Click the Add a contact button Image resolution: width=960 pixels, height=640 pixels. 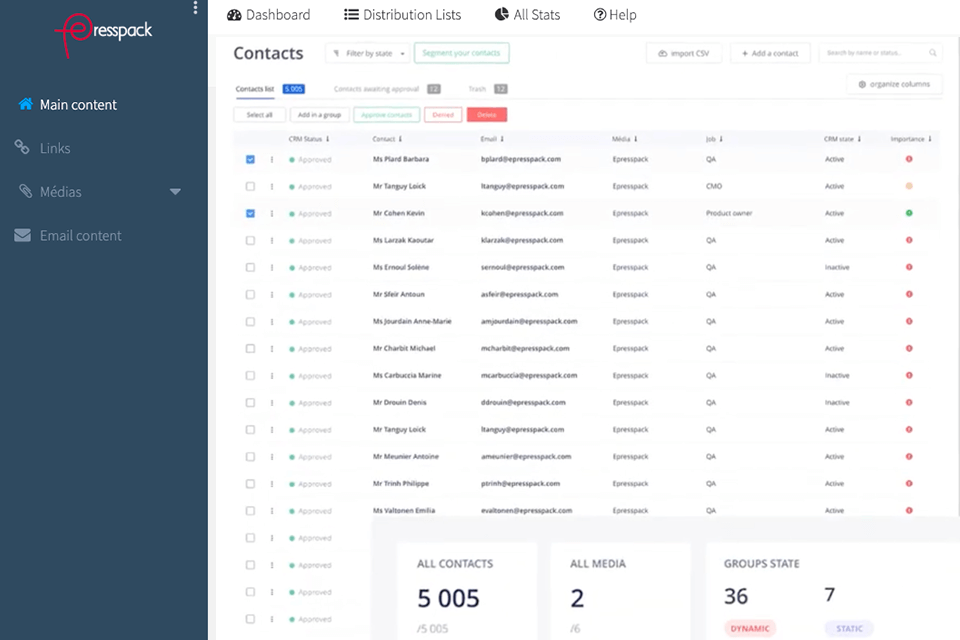[770, 53]
